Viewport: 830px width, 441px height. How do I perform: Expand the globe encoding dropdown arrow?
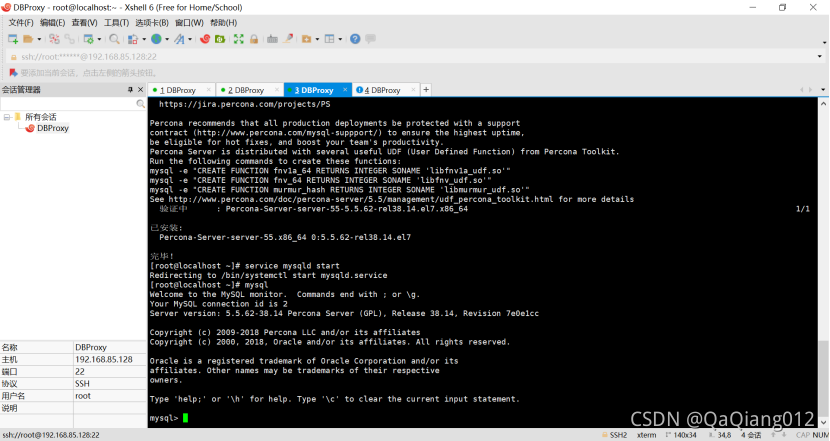pyautogui.click(x=167, y=39)
